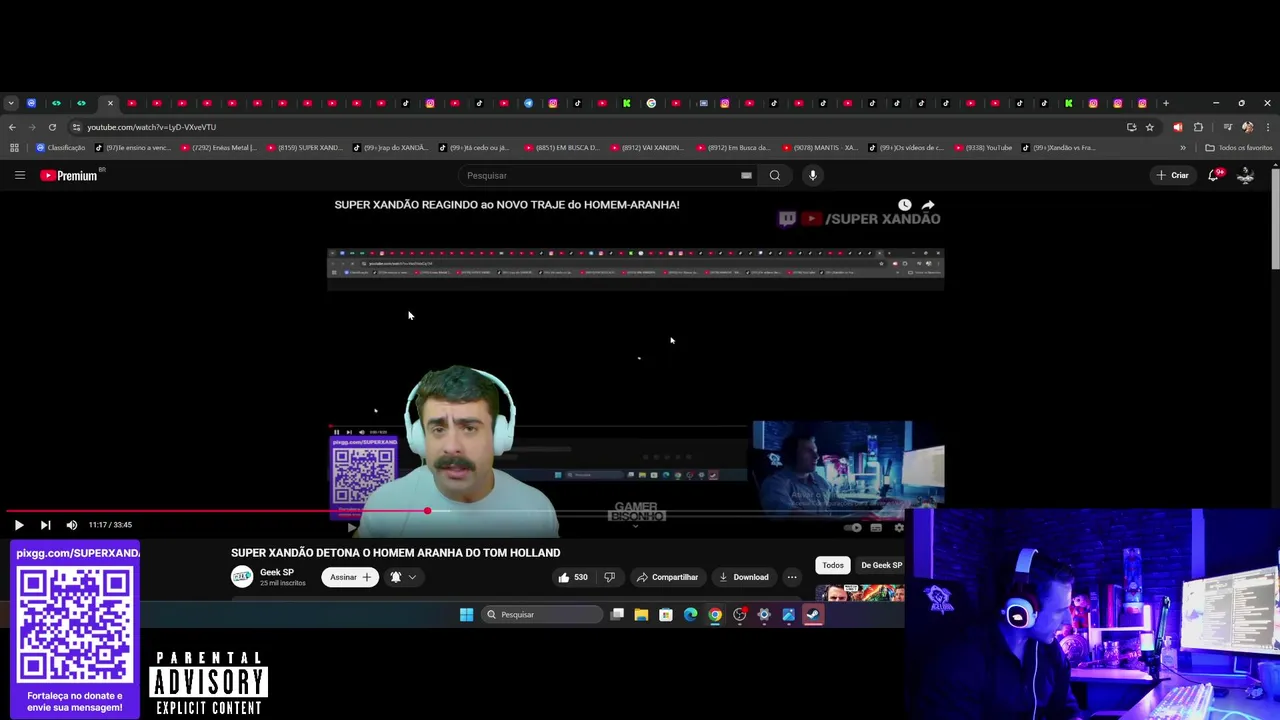Click the video title SUPER XANDÃO DETONA

pyautogui.click(x=395, y=552)
